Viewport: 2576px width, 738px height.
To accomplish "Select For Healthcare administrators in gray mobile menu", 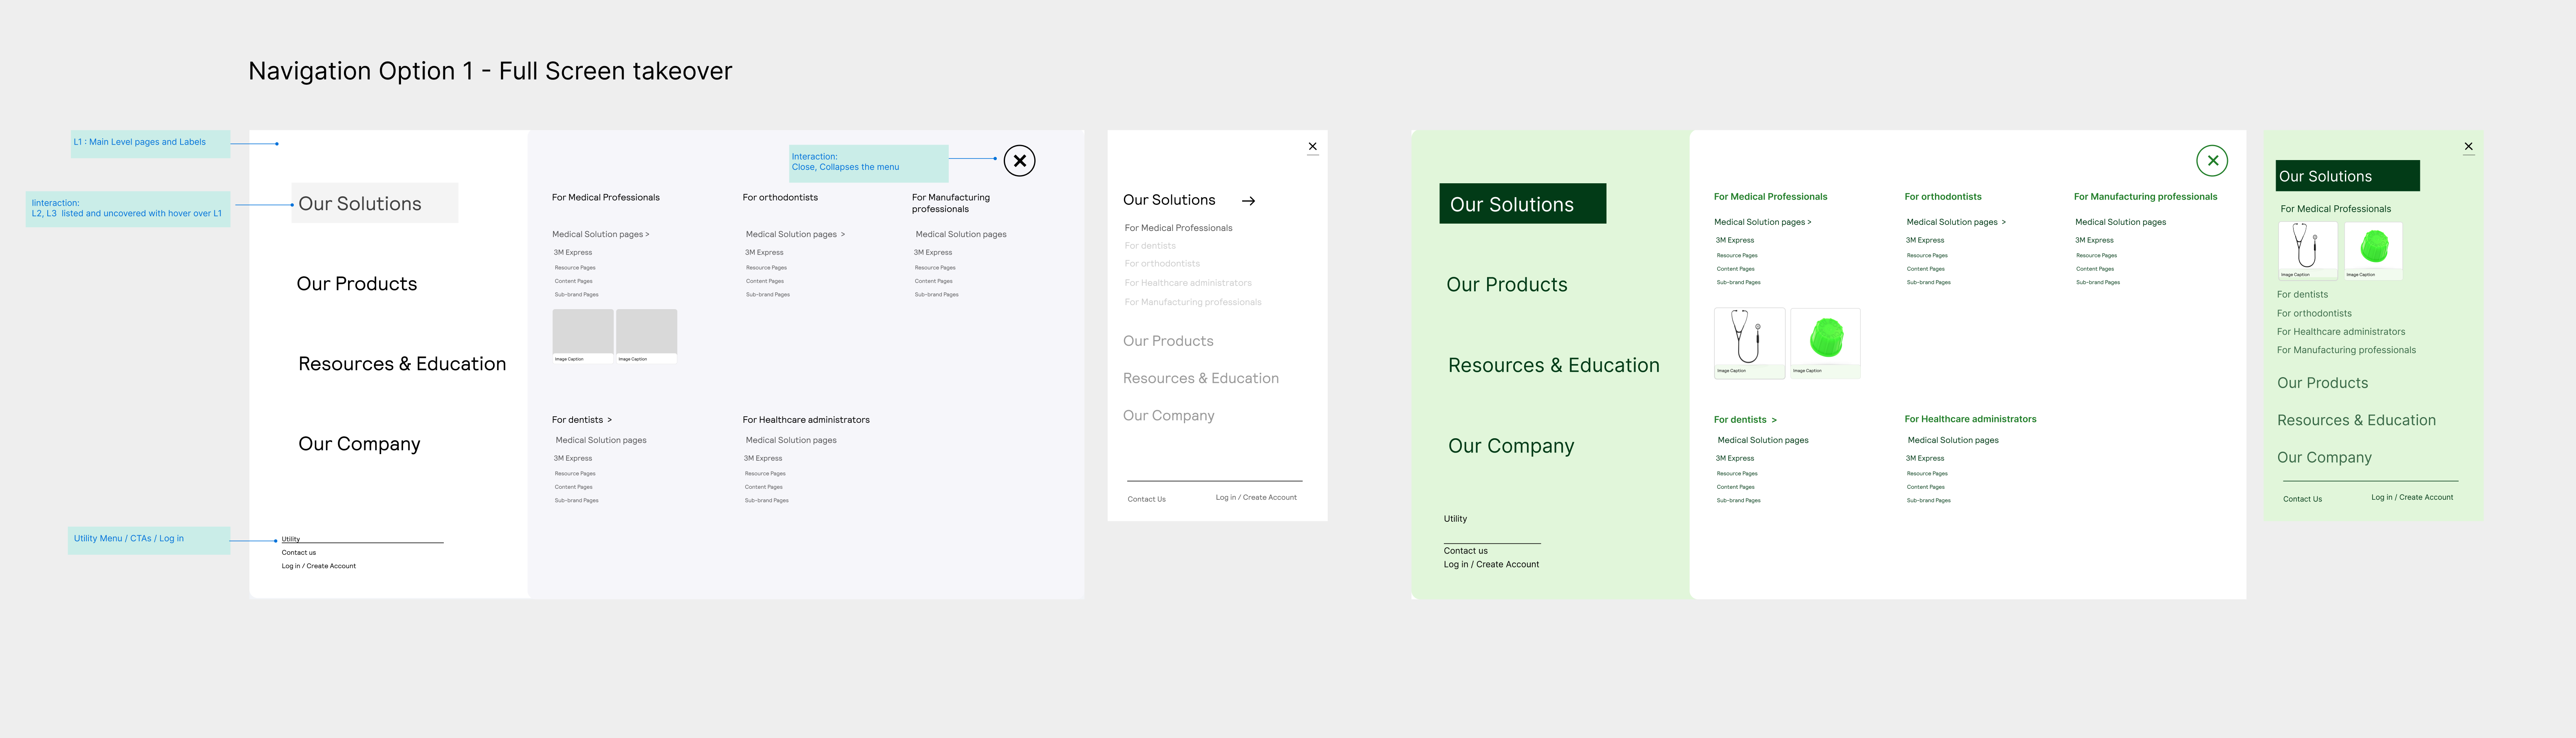I will [1188, 283].
